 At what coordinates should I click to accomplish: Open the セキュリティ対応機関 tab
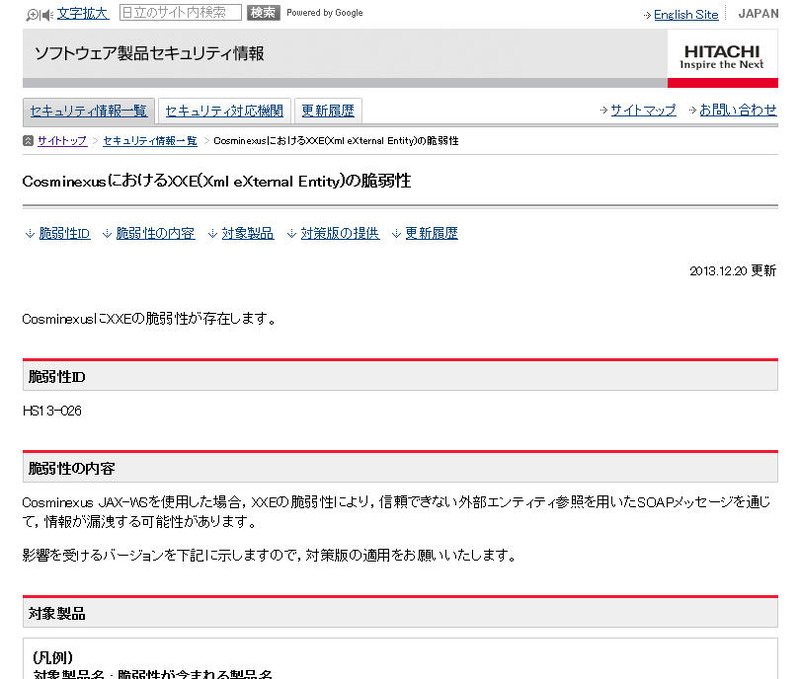224,110
